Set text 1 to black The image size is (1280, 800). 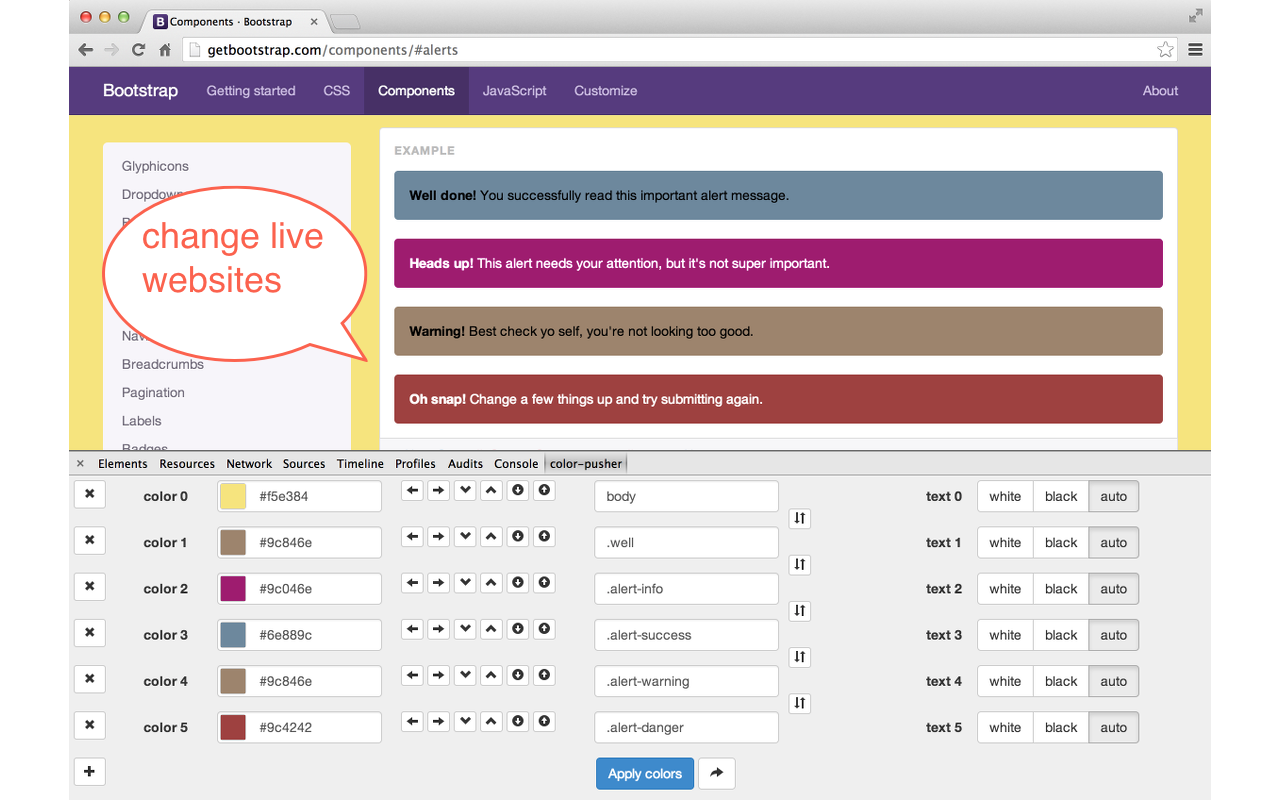[1061, 543]
